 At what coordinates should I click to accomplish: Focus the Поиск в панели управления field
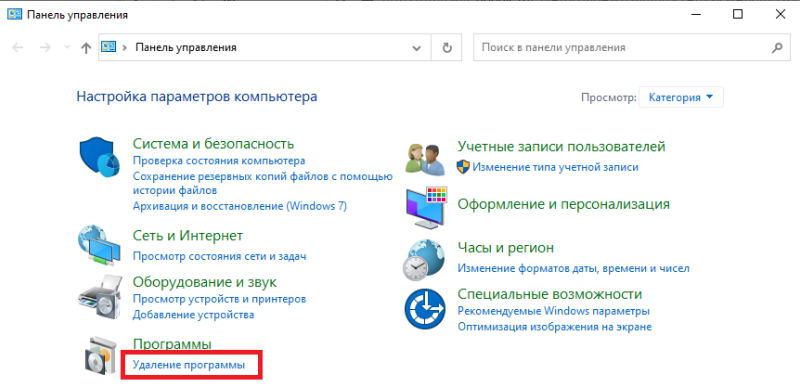[x=632, y=47]
